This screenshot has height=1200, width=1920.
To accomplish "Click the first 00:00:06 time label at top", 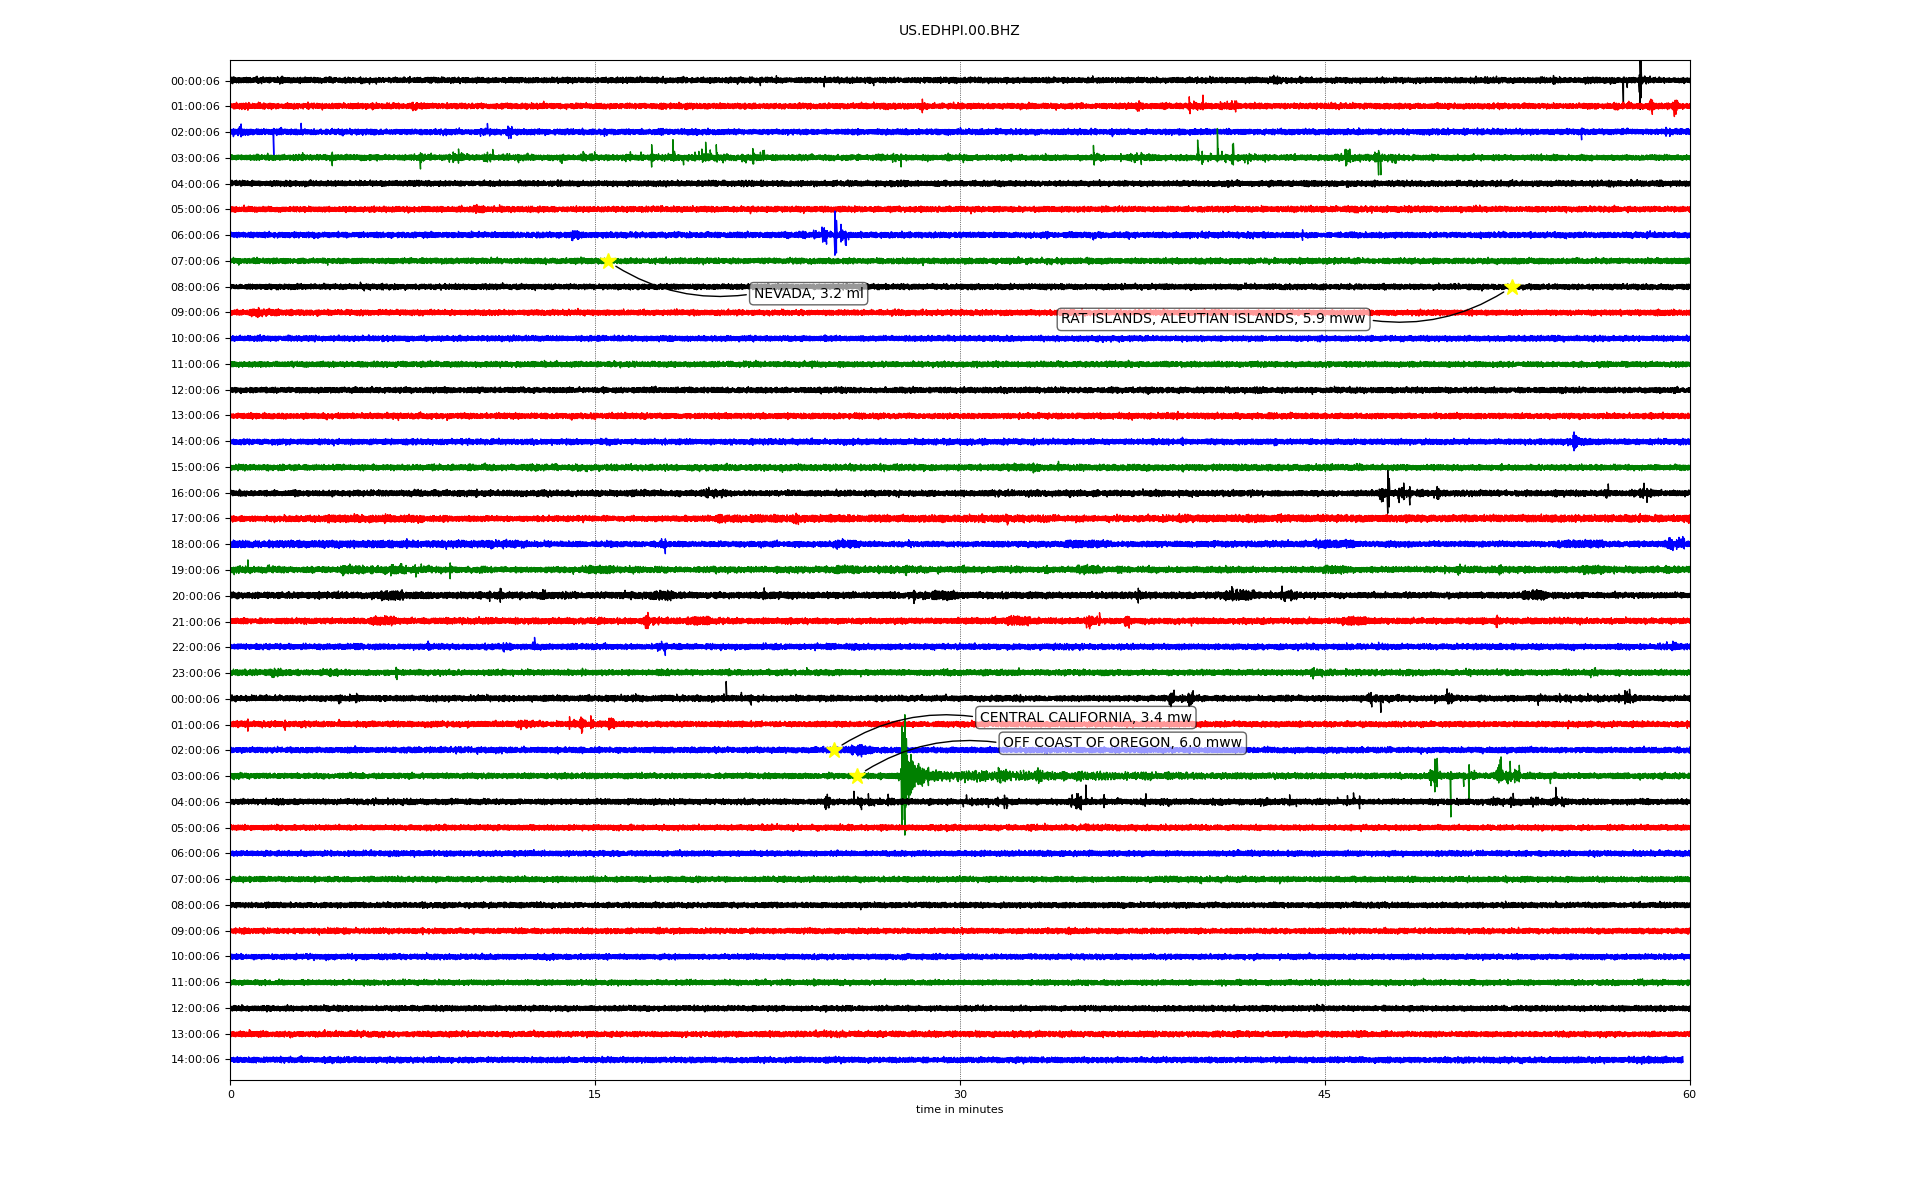I will coord(195,82).
